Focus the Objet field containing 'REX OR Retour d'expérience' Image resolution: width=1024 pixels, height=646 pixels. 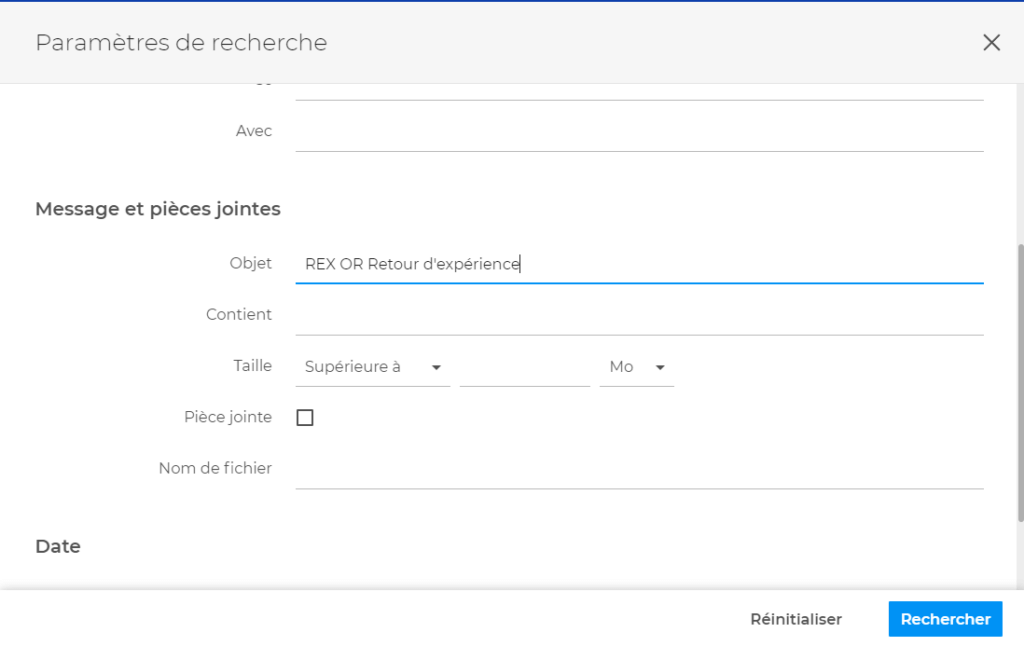click(x=640, y=264)
